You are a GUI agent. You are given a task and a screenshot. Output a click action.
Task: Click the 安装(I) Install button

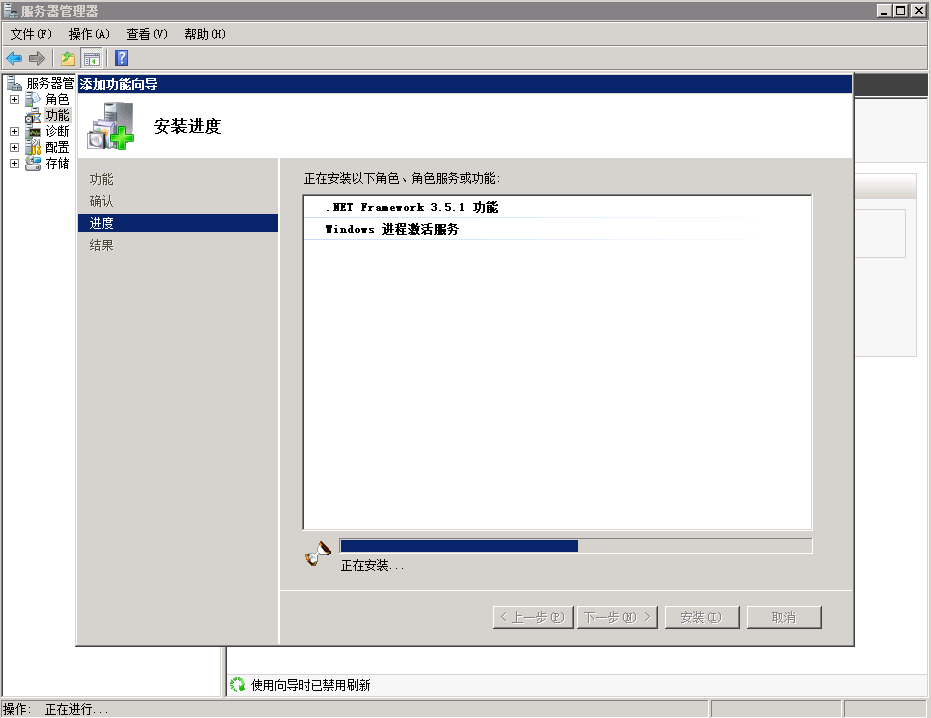pos(700,617)
